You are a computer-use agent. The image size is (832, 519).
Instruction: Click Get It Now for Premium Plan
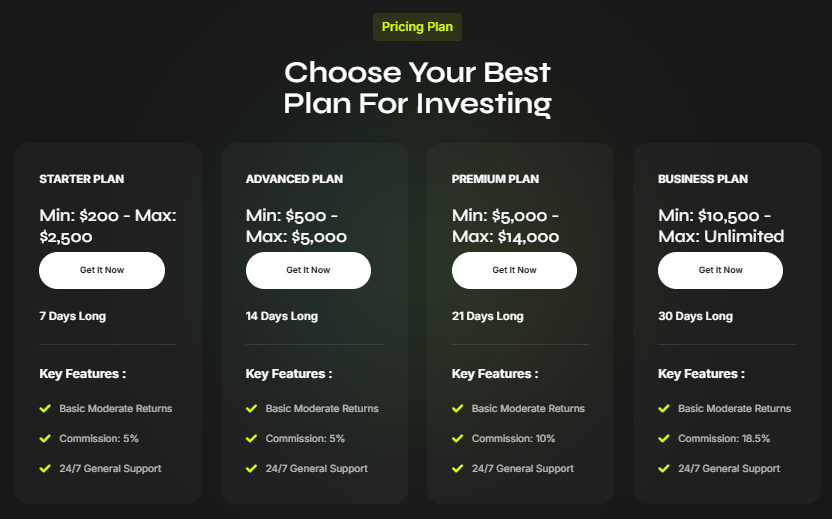pyautogui.click(x=514, y=270)
